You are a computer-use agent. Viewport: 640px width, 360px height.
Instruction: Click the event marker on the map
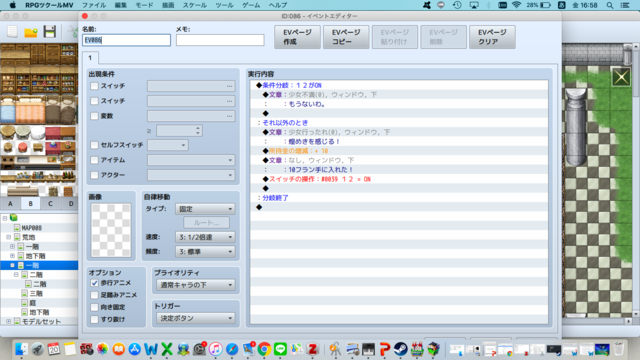(621, 77)
